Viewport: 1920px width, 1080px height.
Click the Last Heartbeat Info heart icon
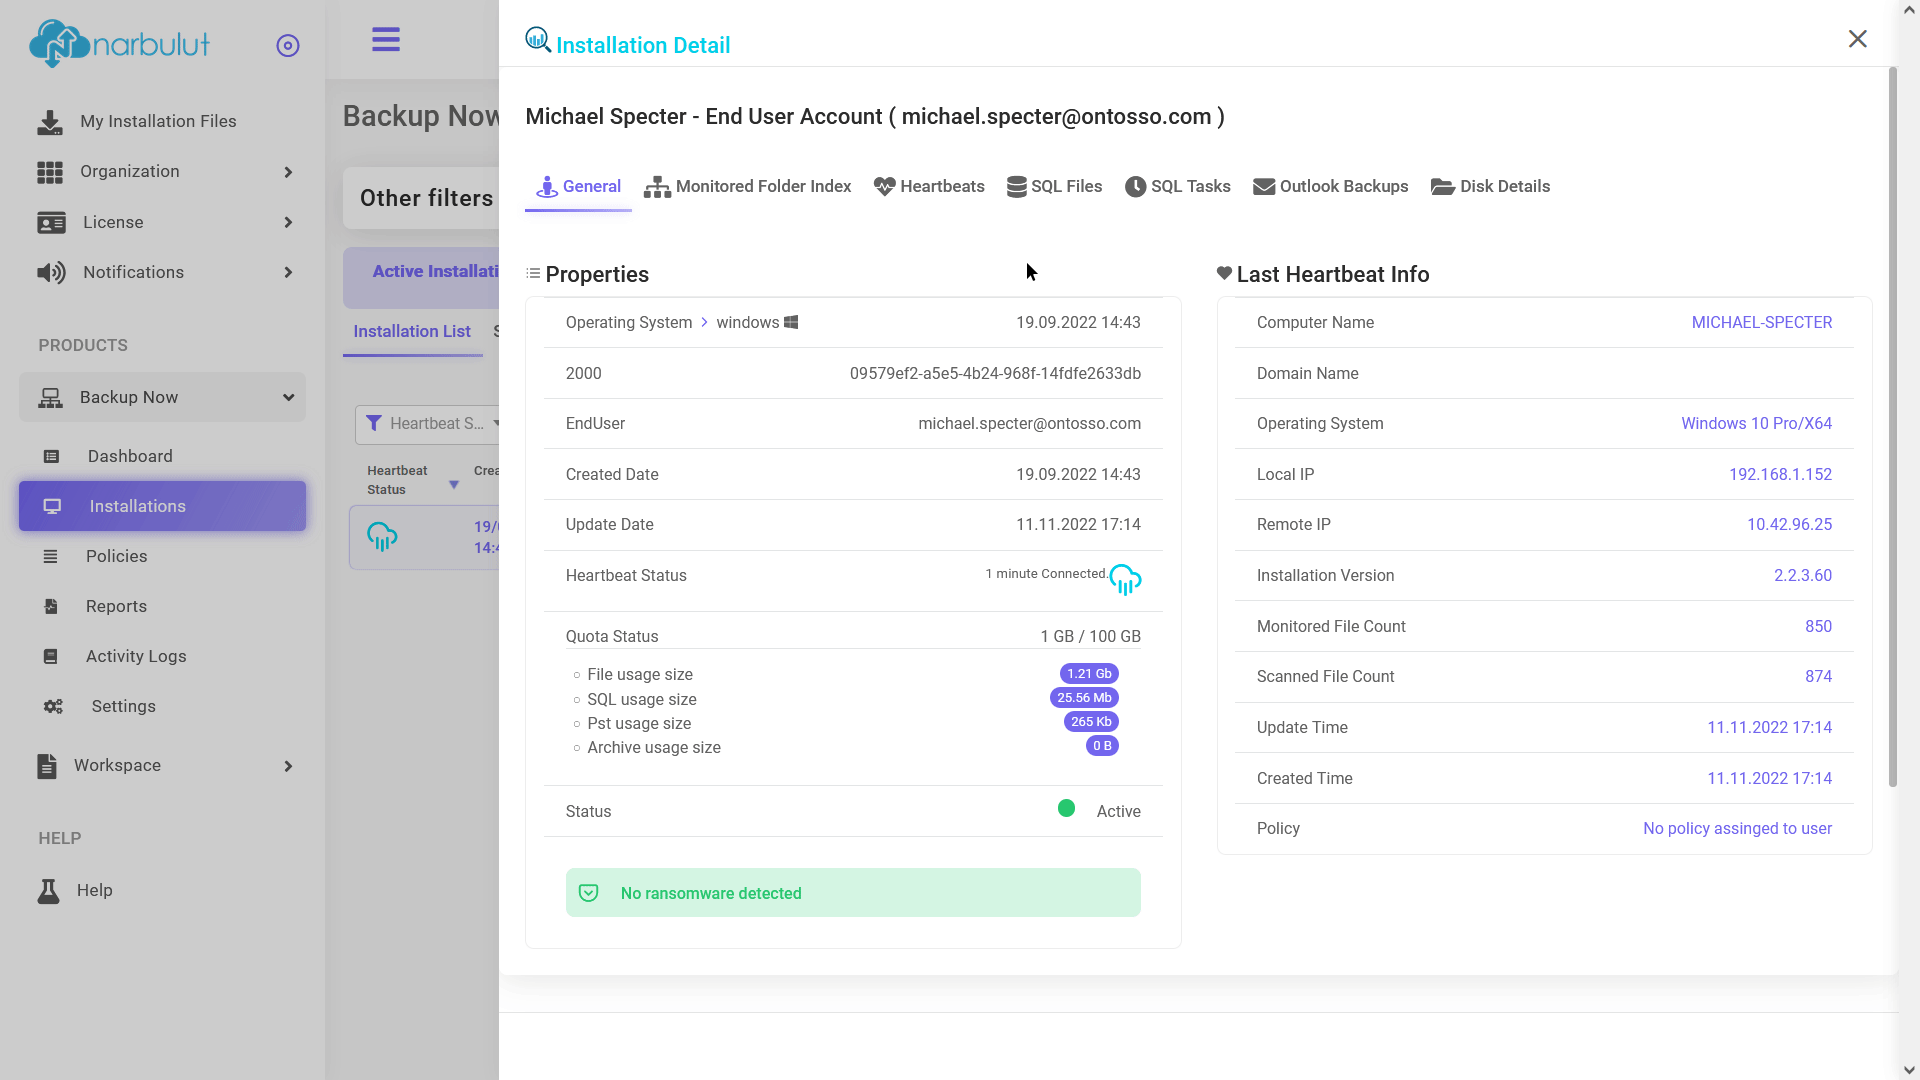1224,273
